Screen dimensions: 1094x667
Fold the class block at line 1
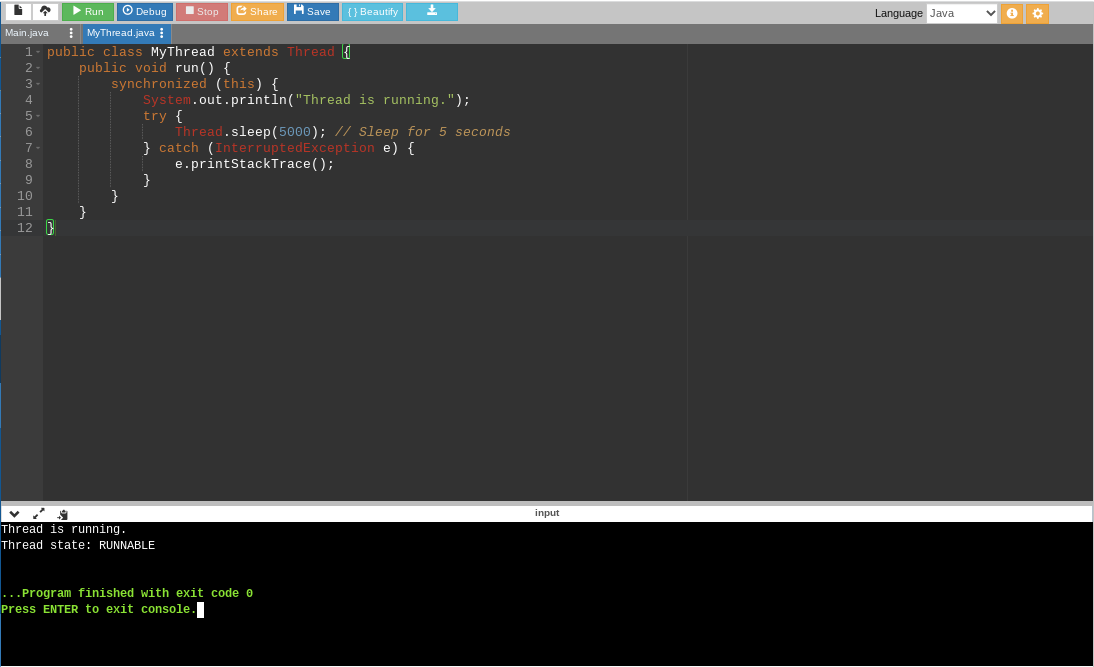[38, 52]
